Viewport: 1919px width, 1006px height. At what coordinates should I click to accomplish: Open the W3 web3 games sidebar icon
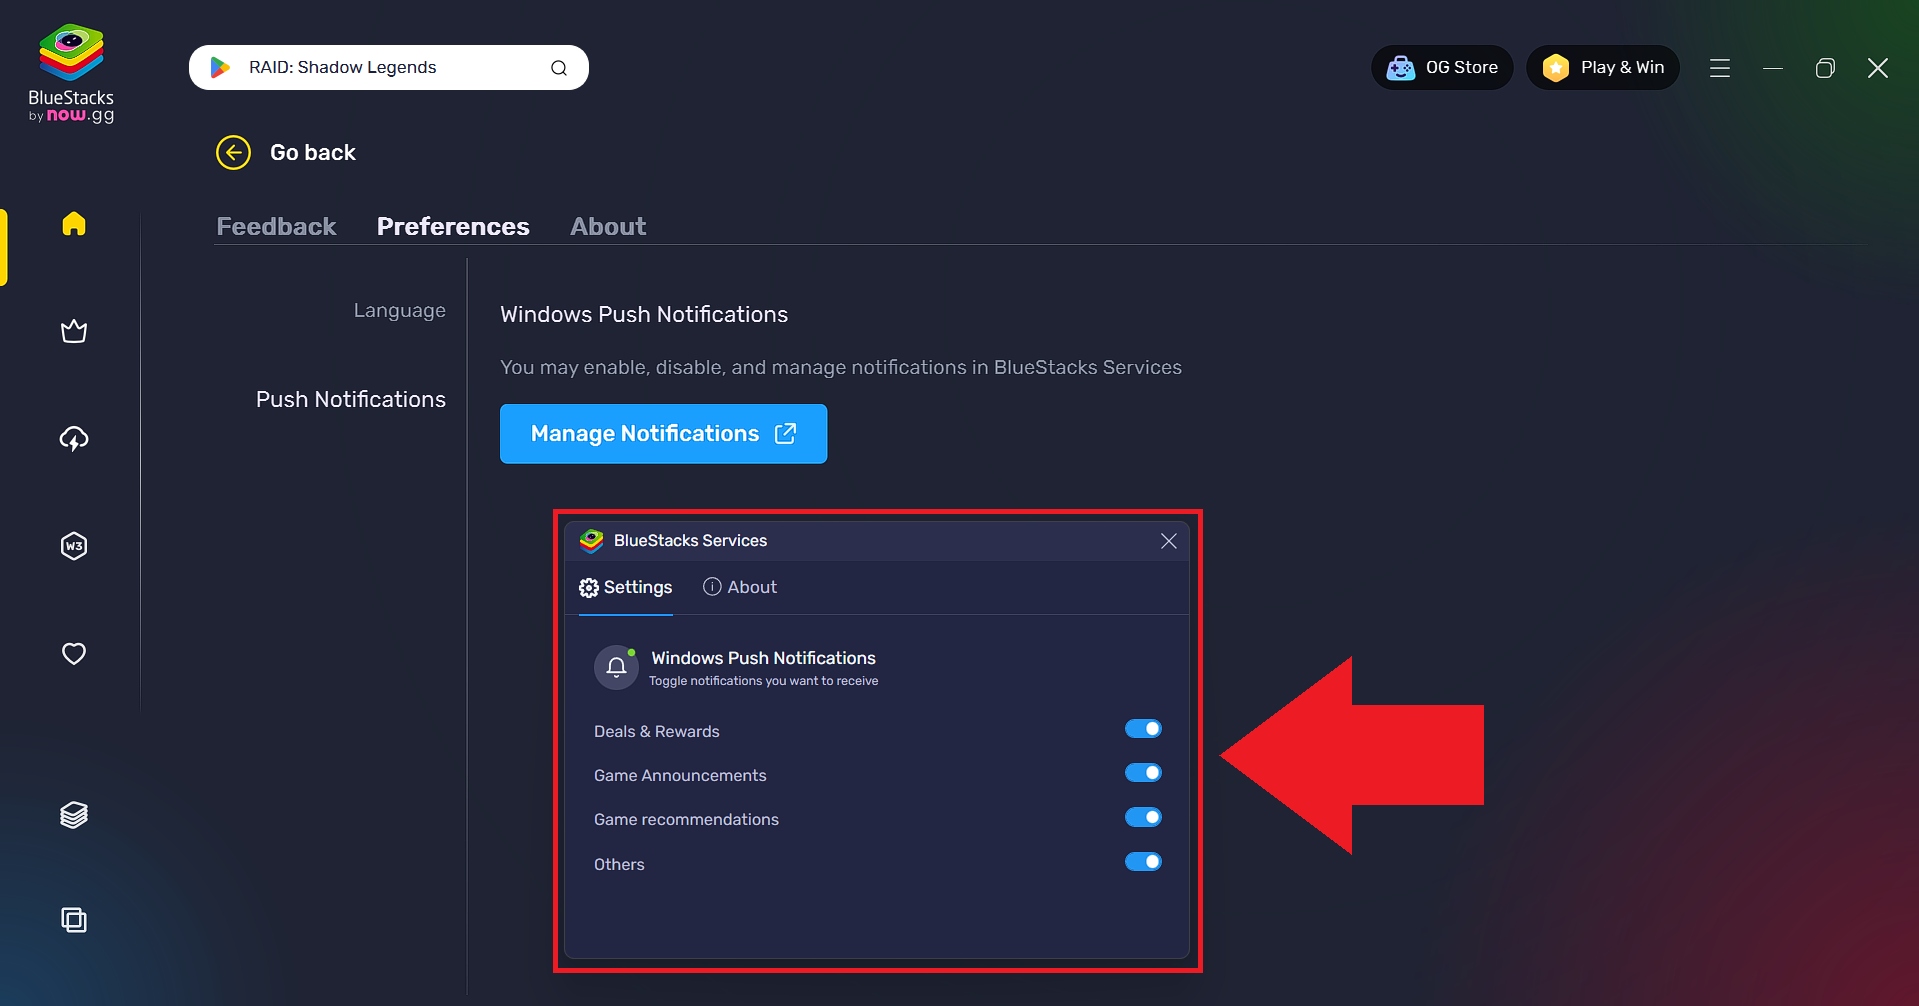tap(74, 546)
